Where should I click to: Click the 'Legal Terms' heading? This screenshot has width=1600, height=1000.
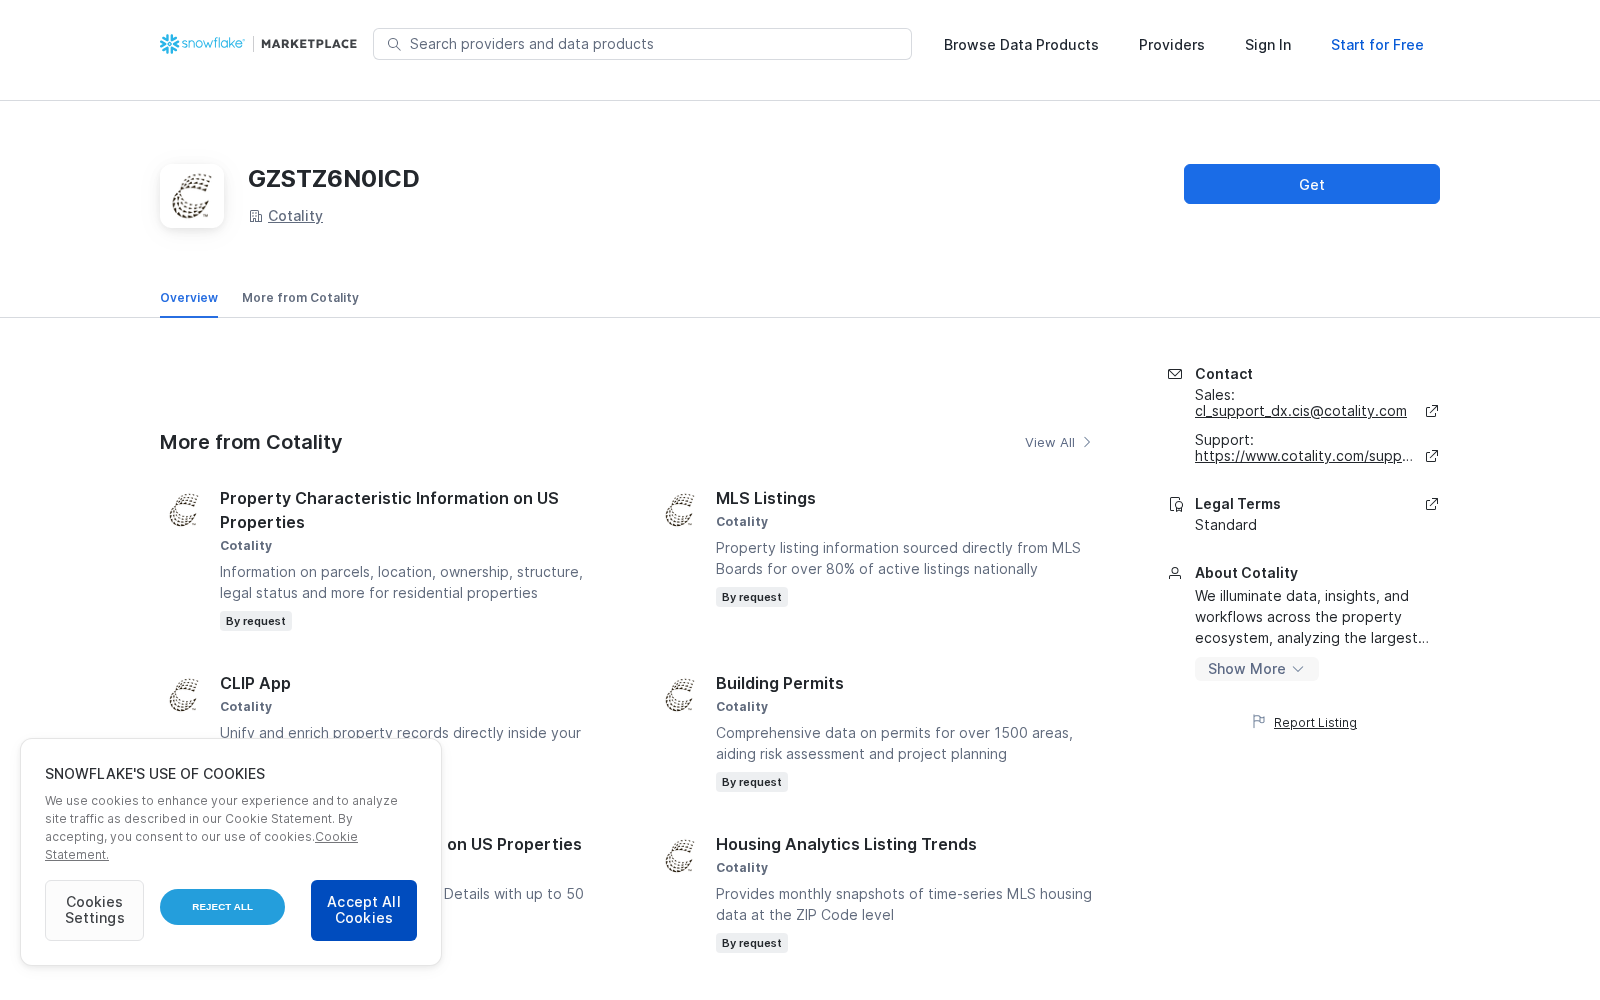coord(1238,504)
